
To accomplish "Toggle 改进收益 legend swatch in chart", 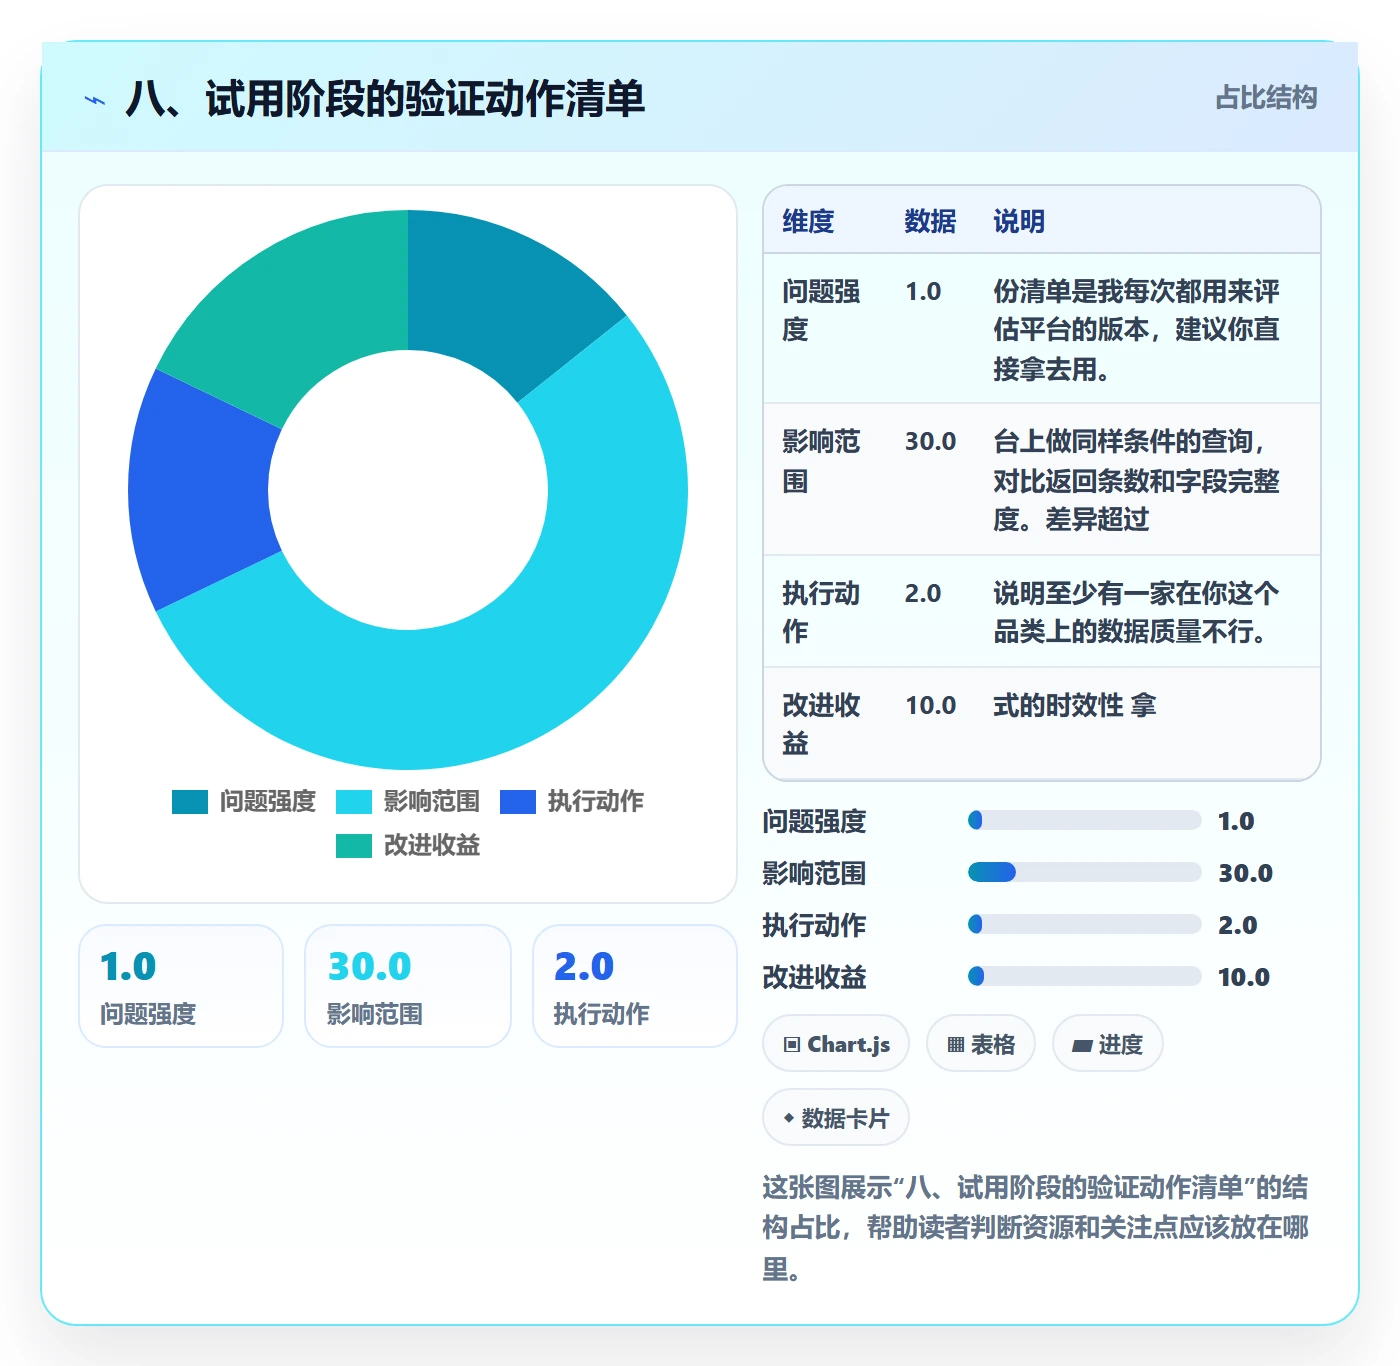I will point(354,846).
